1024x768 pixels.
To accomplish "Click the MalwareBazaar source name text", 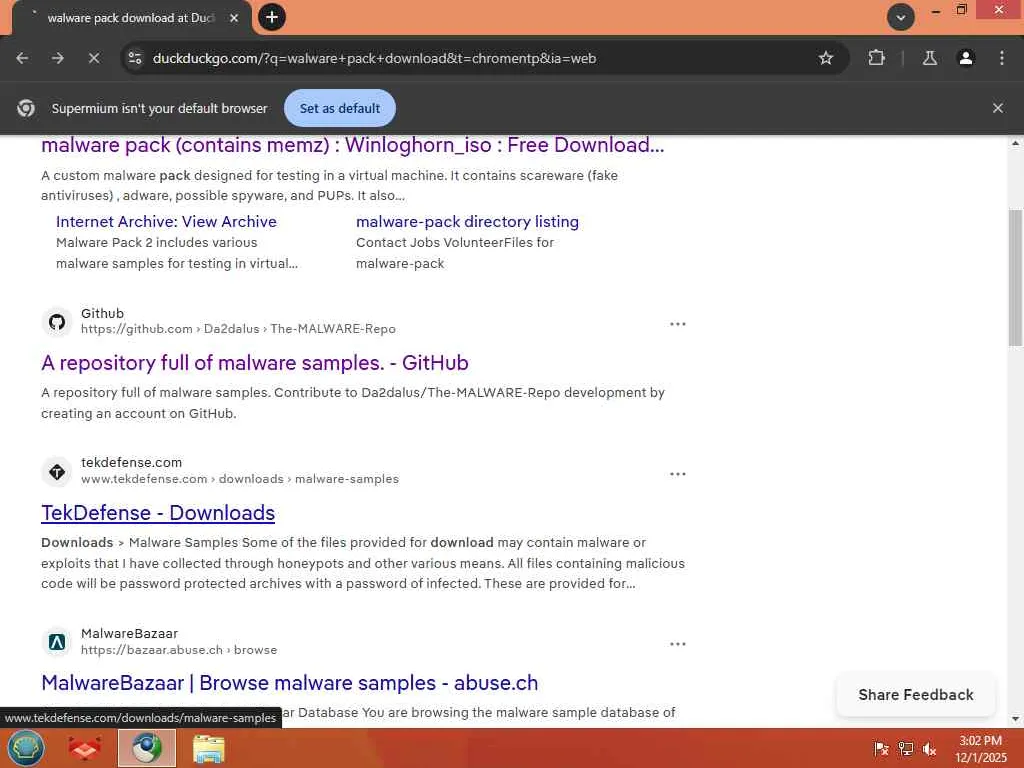I will tap(129, 633).
